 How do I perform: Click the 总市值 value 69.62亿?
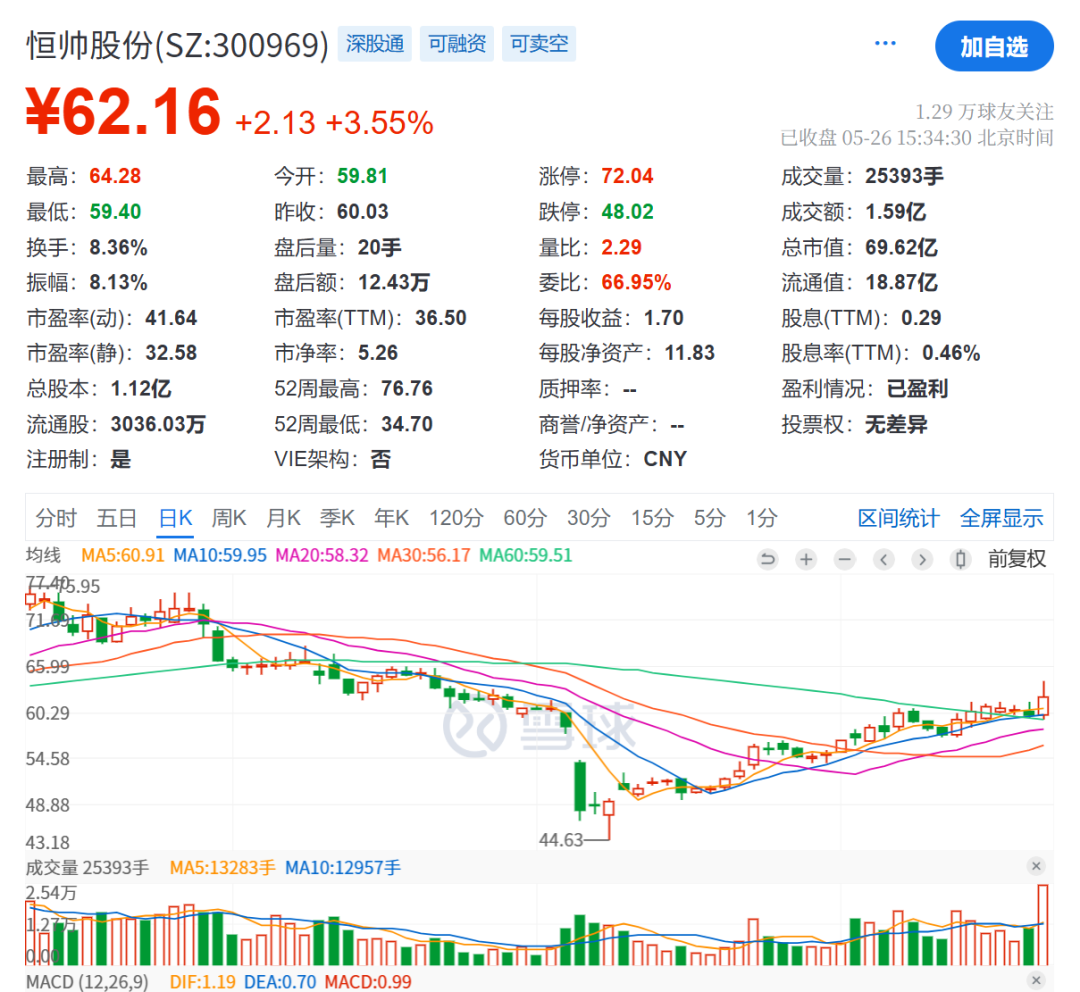click(x=902, y=247)
